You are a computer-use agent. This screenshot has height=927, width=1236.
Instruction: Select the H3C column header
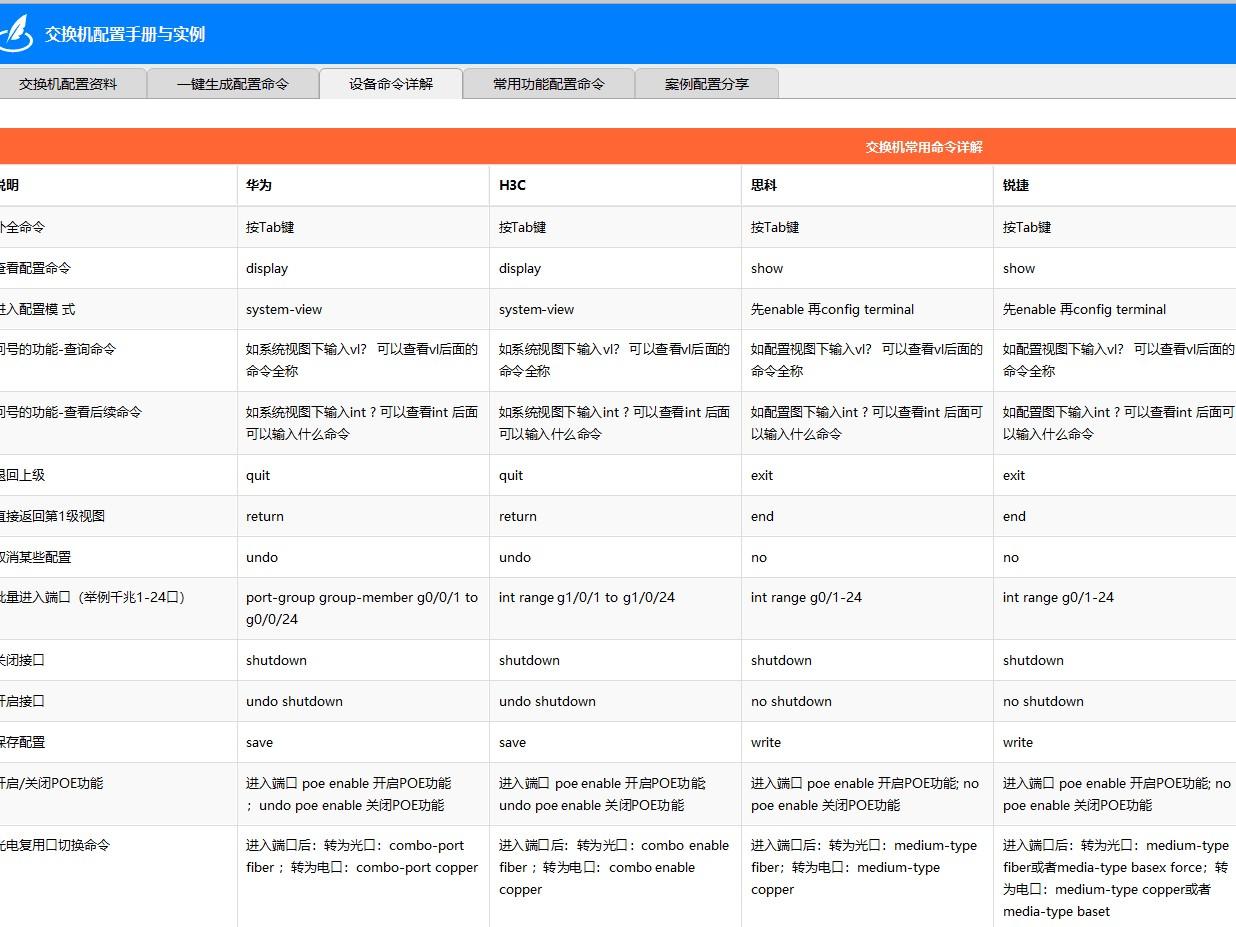(512, 186)
